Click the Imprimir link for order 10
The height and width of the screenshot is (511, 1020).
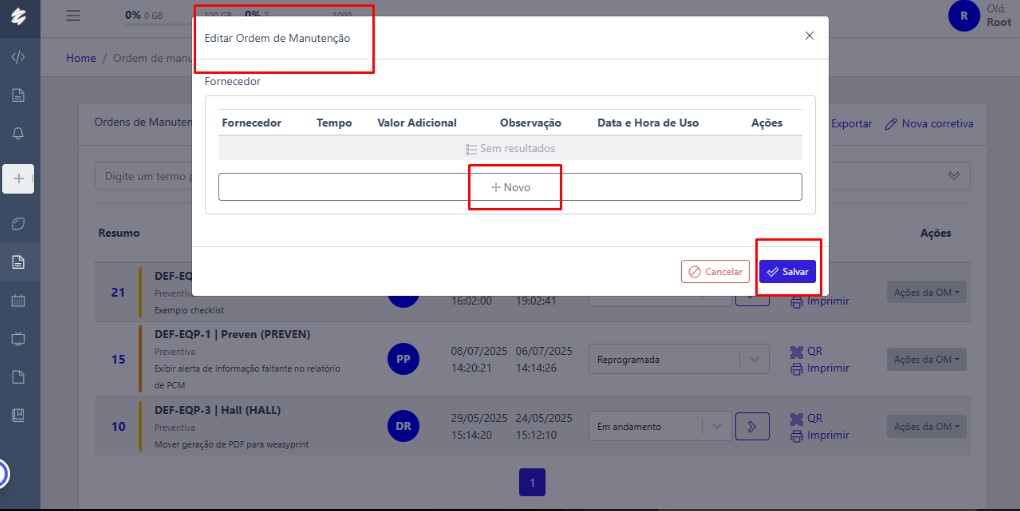pos(820,435)
